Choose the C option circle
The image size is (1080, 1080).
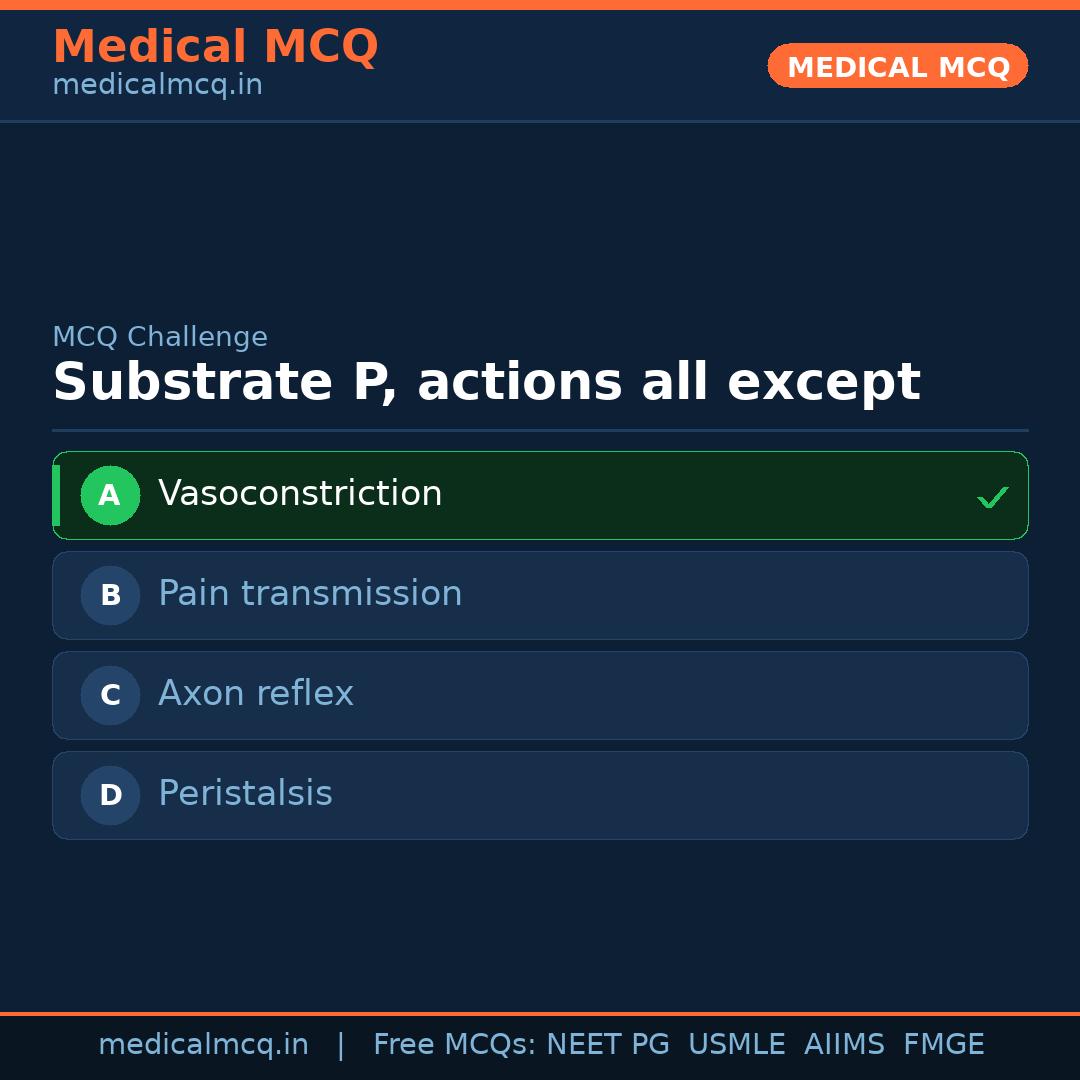tap(110, 695)
